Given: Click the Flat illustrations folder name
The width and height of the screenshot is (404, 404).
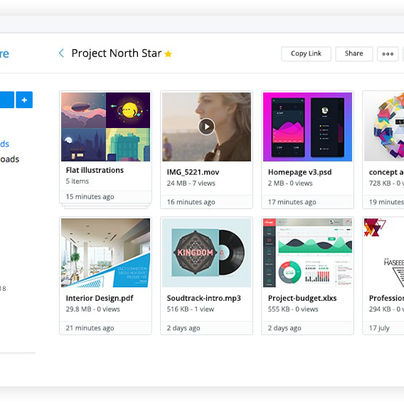Looking at the screenshot, I should [95, 170].
